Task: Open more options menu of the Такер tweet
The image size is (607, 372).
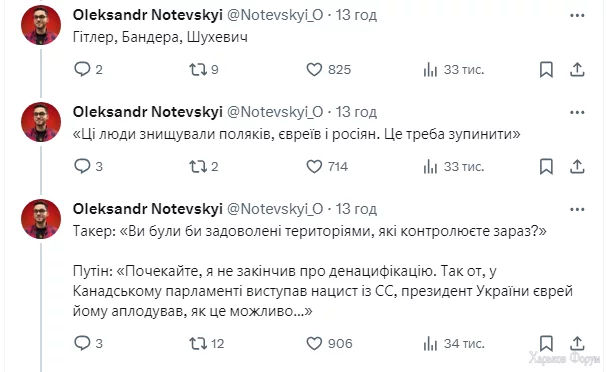Action: [577, 209]
